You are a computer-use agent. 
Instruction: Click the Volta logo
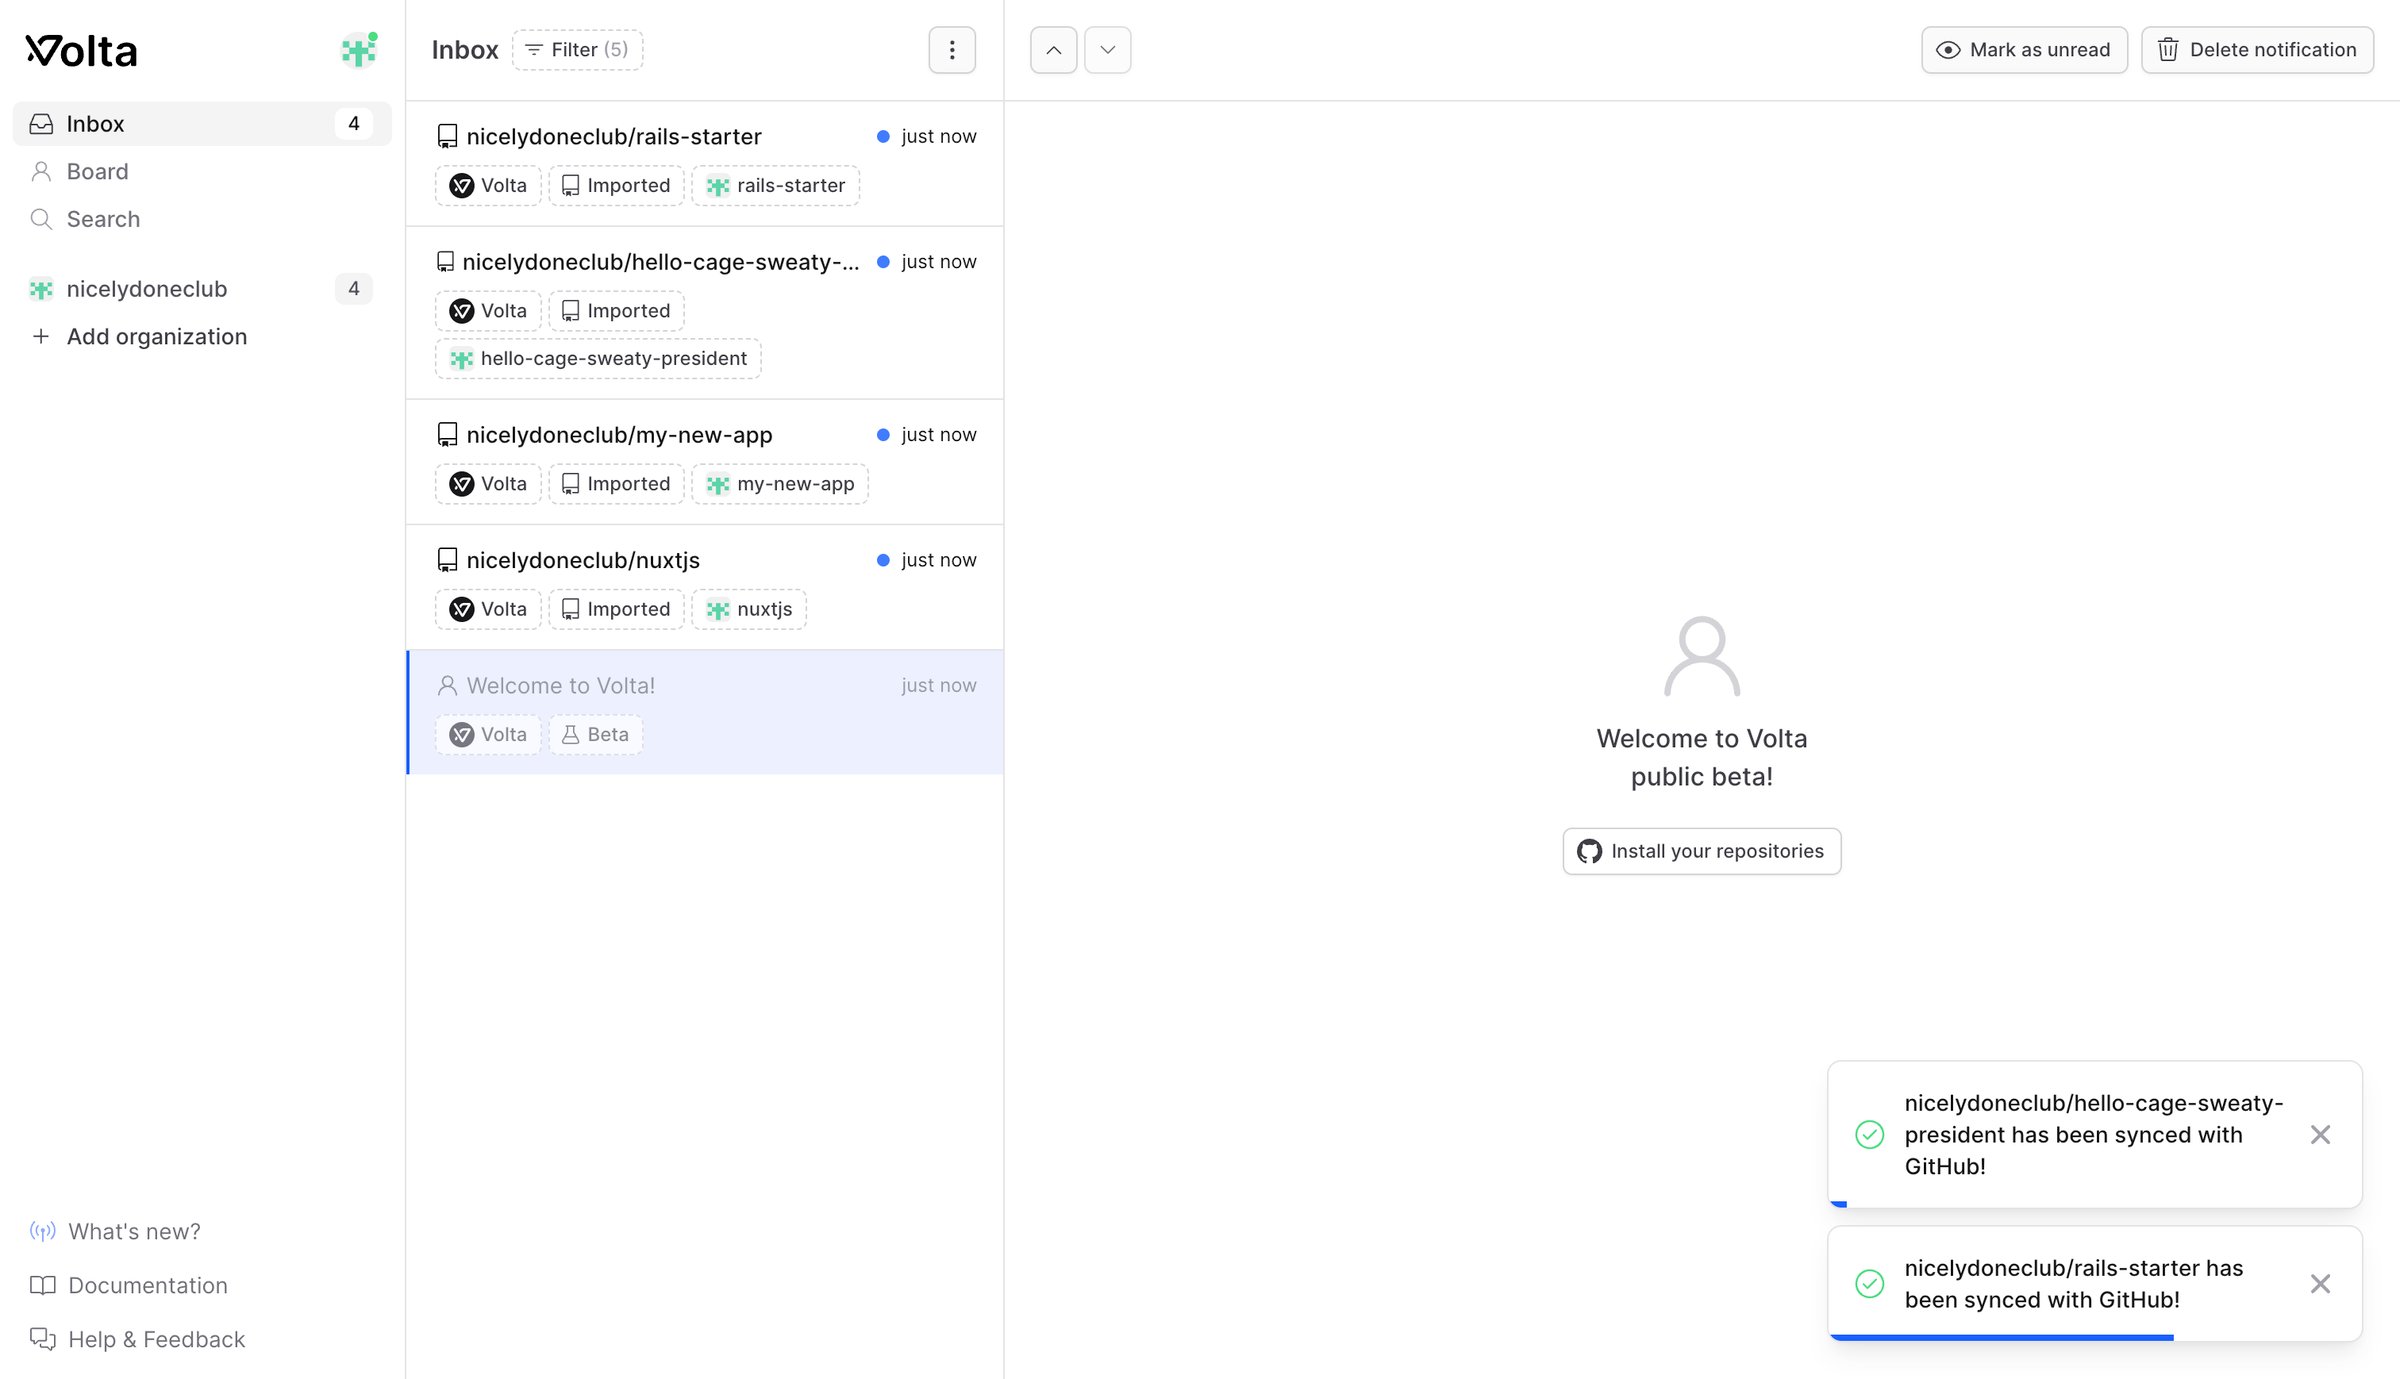81,51
